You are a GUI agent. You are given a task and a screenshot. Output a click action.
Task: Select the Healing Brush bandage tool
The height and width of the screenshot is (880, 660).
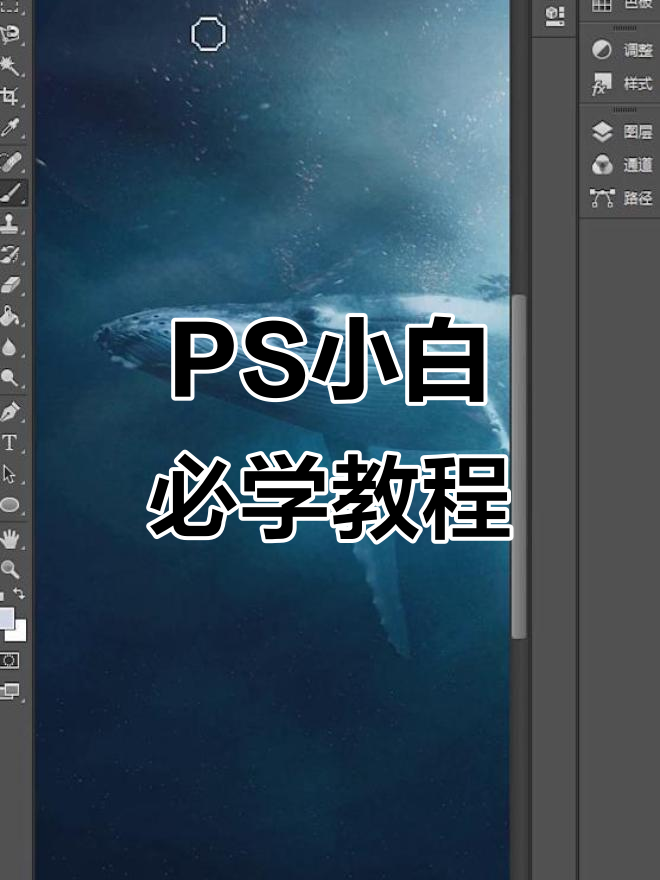pyautogui.click(x=10, y=162)
